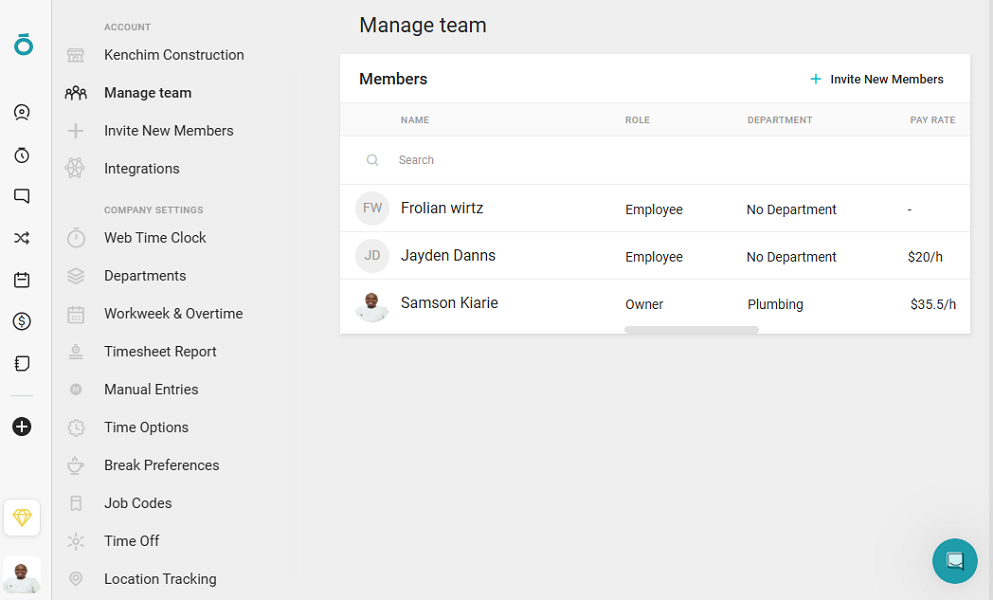Click the search magnifier icon in Members panel

[x=372, y=160]
